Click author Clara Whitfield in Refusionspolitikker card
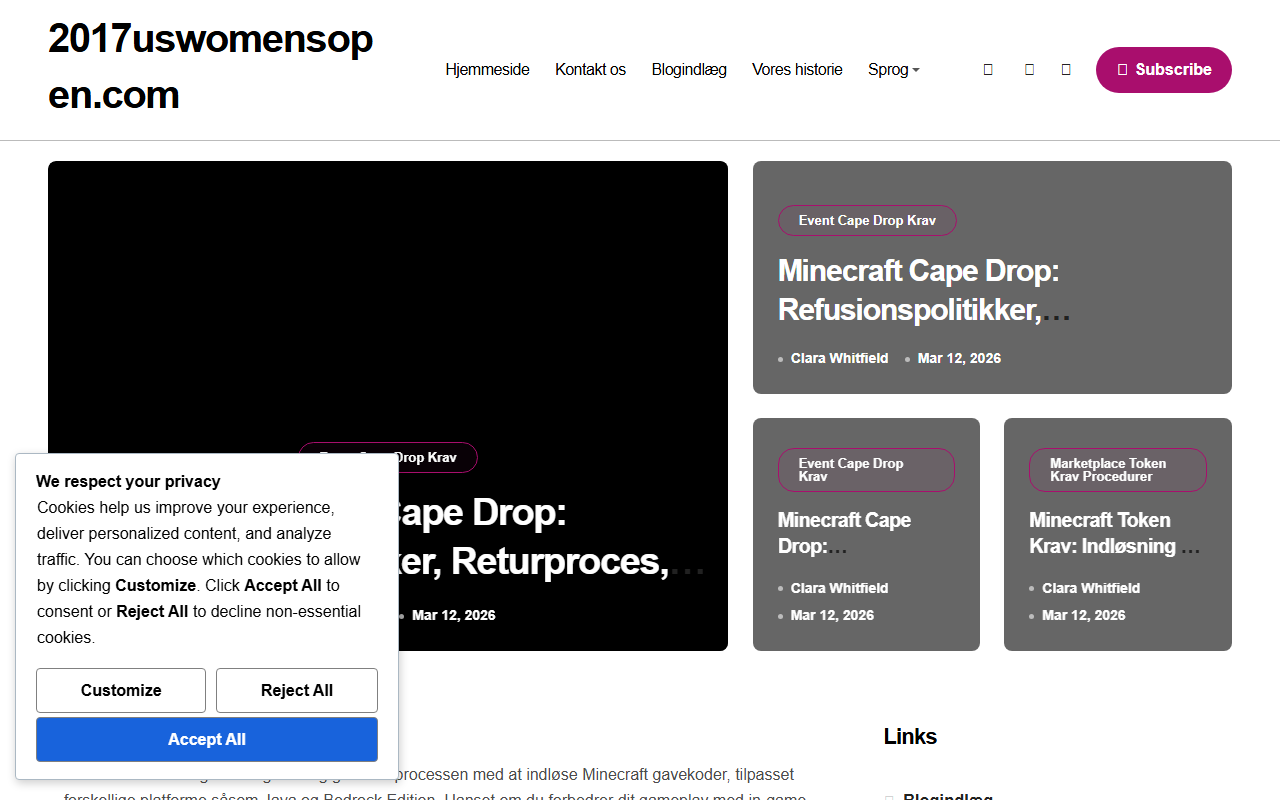The width and height of the screenshot is (1280, 800). point(839,358)
